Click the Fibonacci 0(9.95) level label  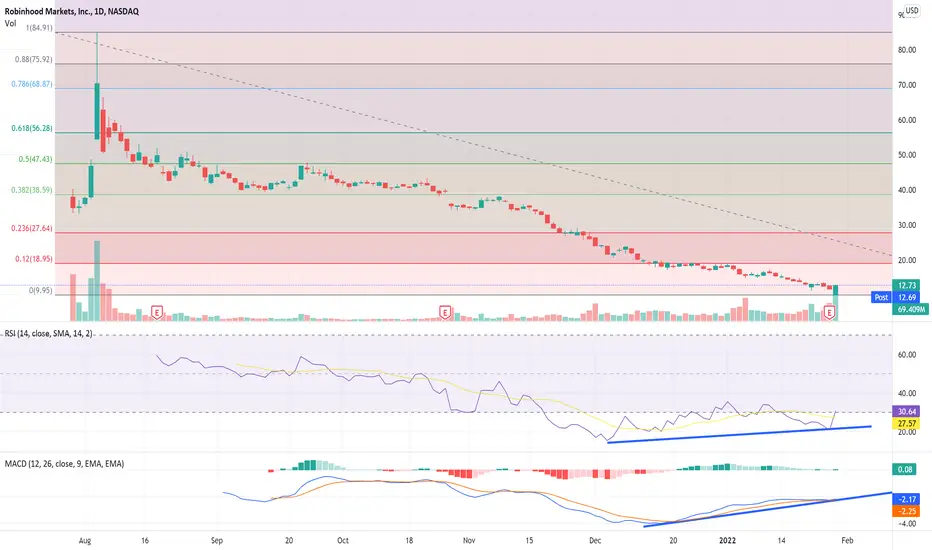coord(40,291)
